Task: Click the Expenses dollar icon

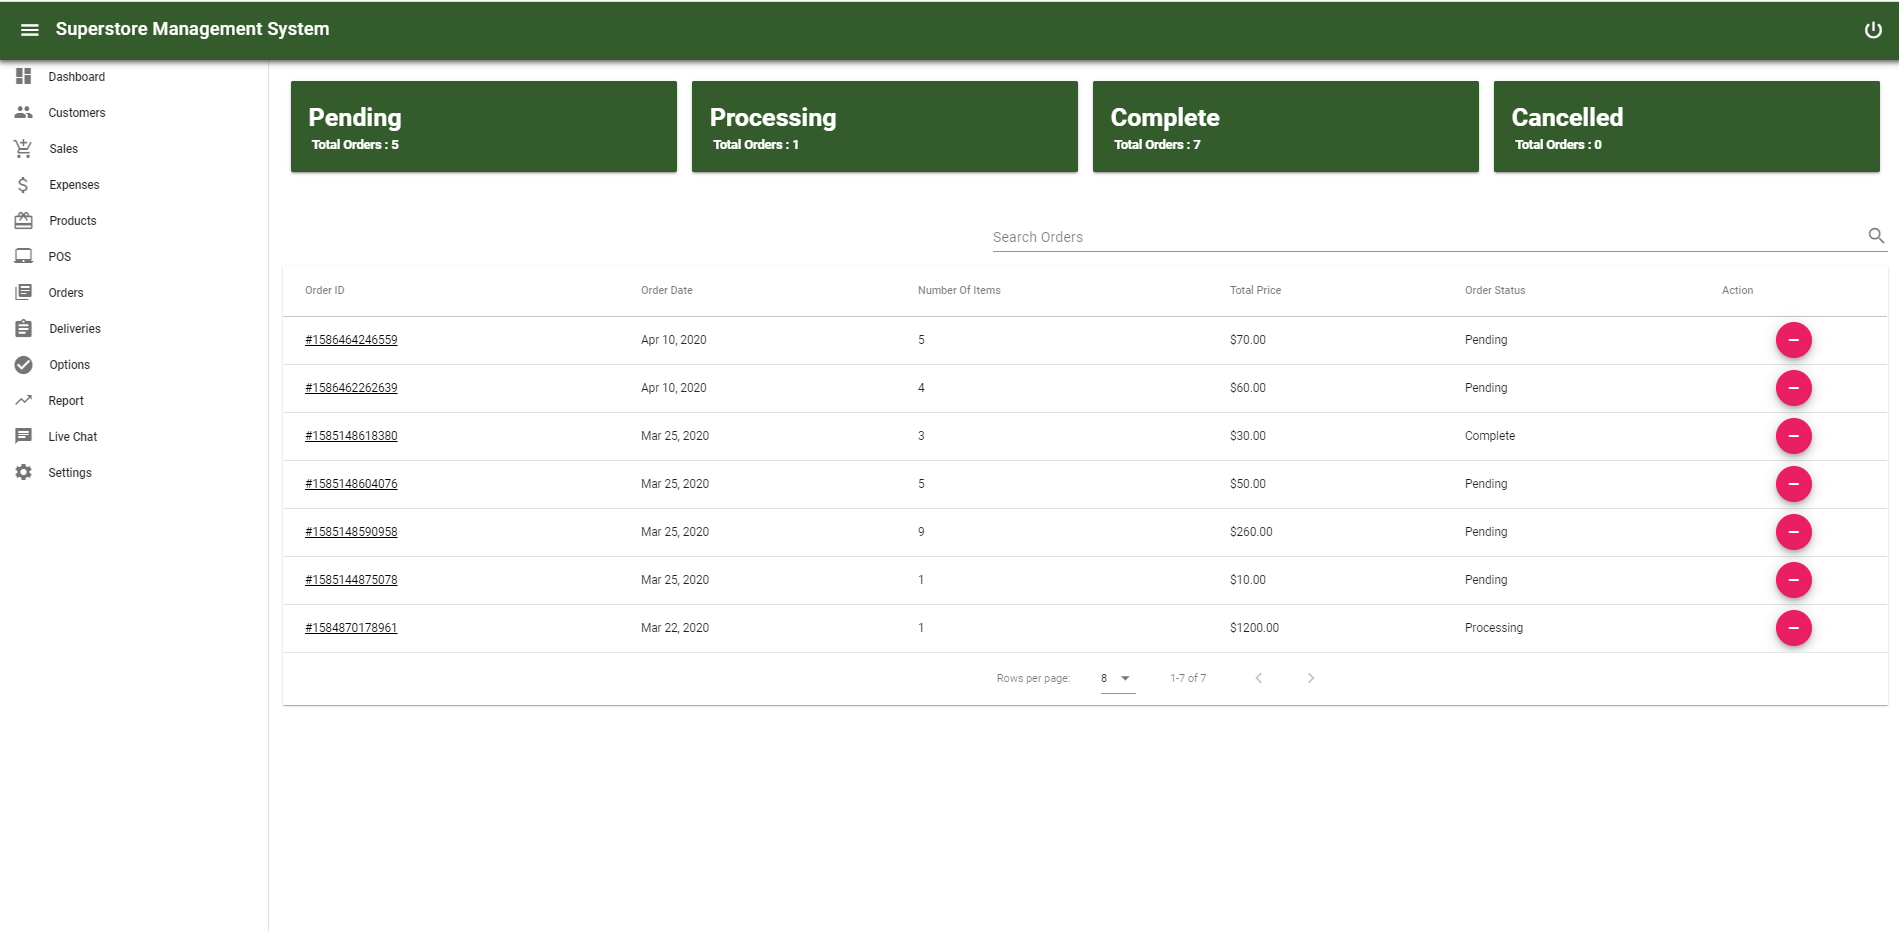Action: coord(23,184)
